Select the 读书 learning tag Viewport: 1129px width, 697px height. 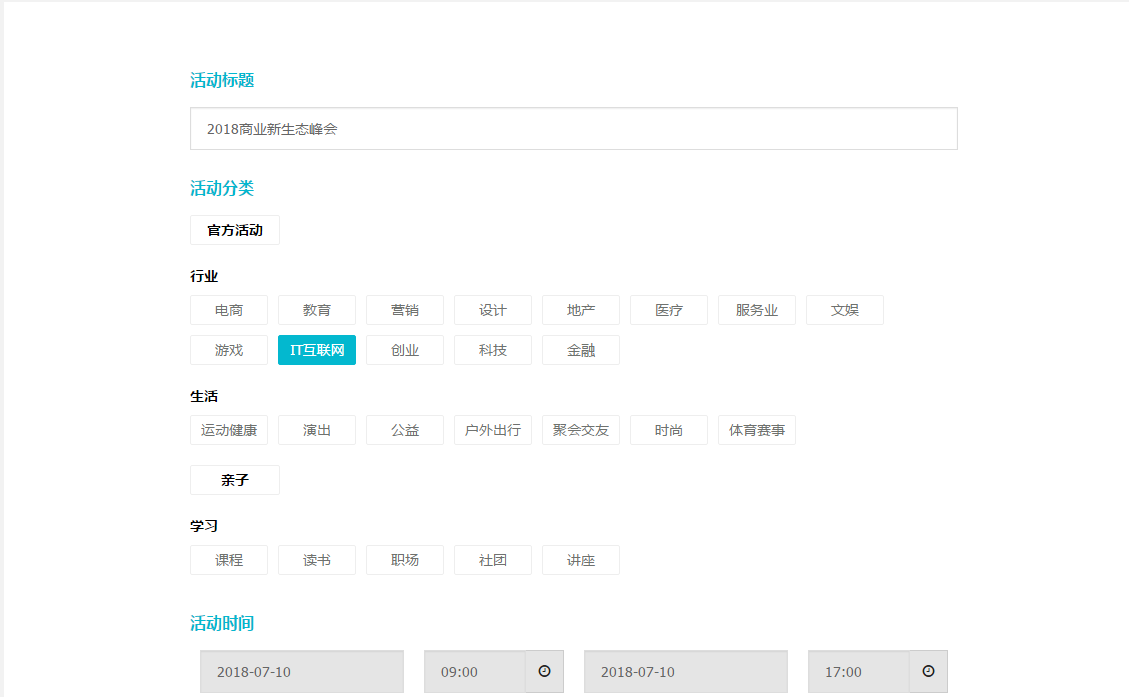point(317,560)
